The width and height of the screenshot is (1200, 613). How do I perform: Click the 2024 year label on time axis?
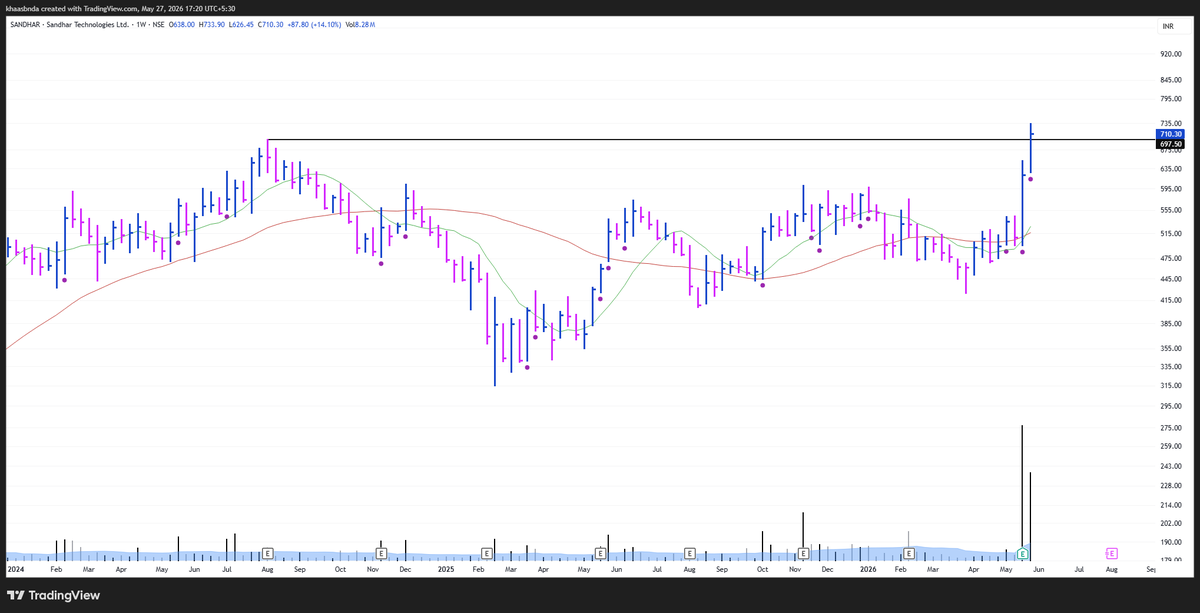click(x=15, y=569)
